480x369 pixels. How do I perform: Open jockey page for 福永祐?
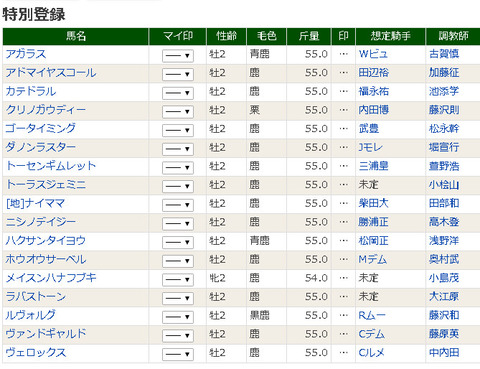374,91
